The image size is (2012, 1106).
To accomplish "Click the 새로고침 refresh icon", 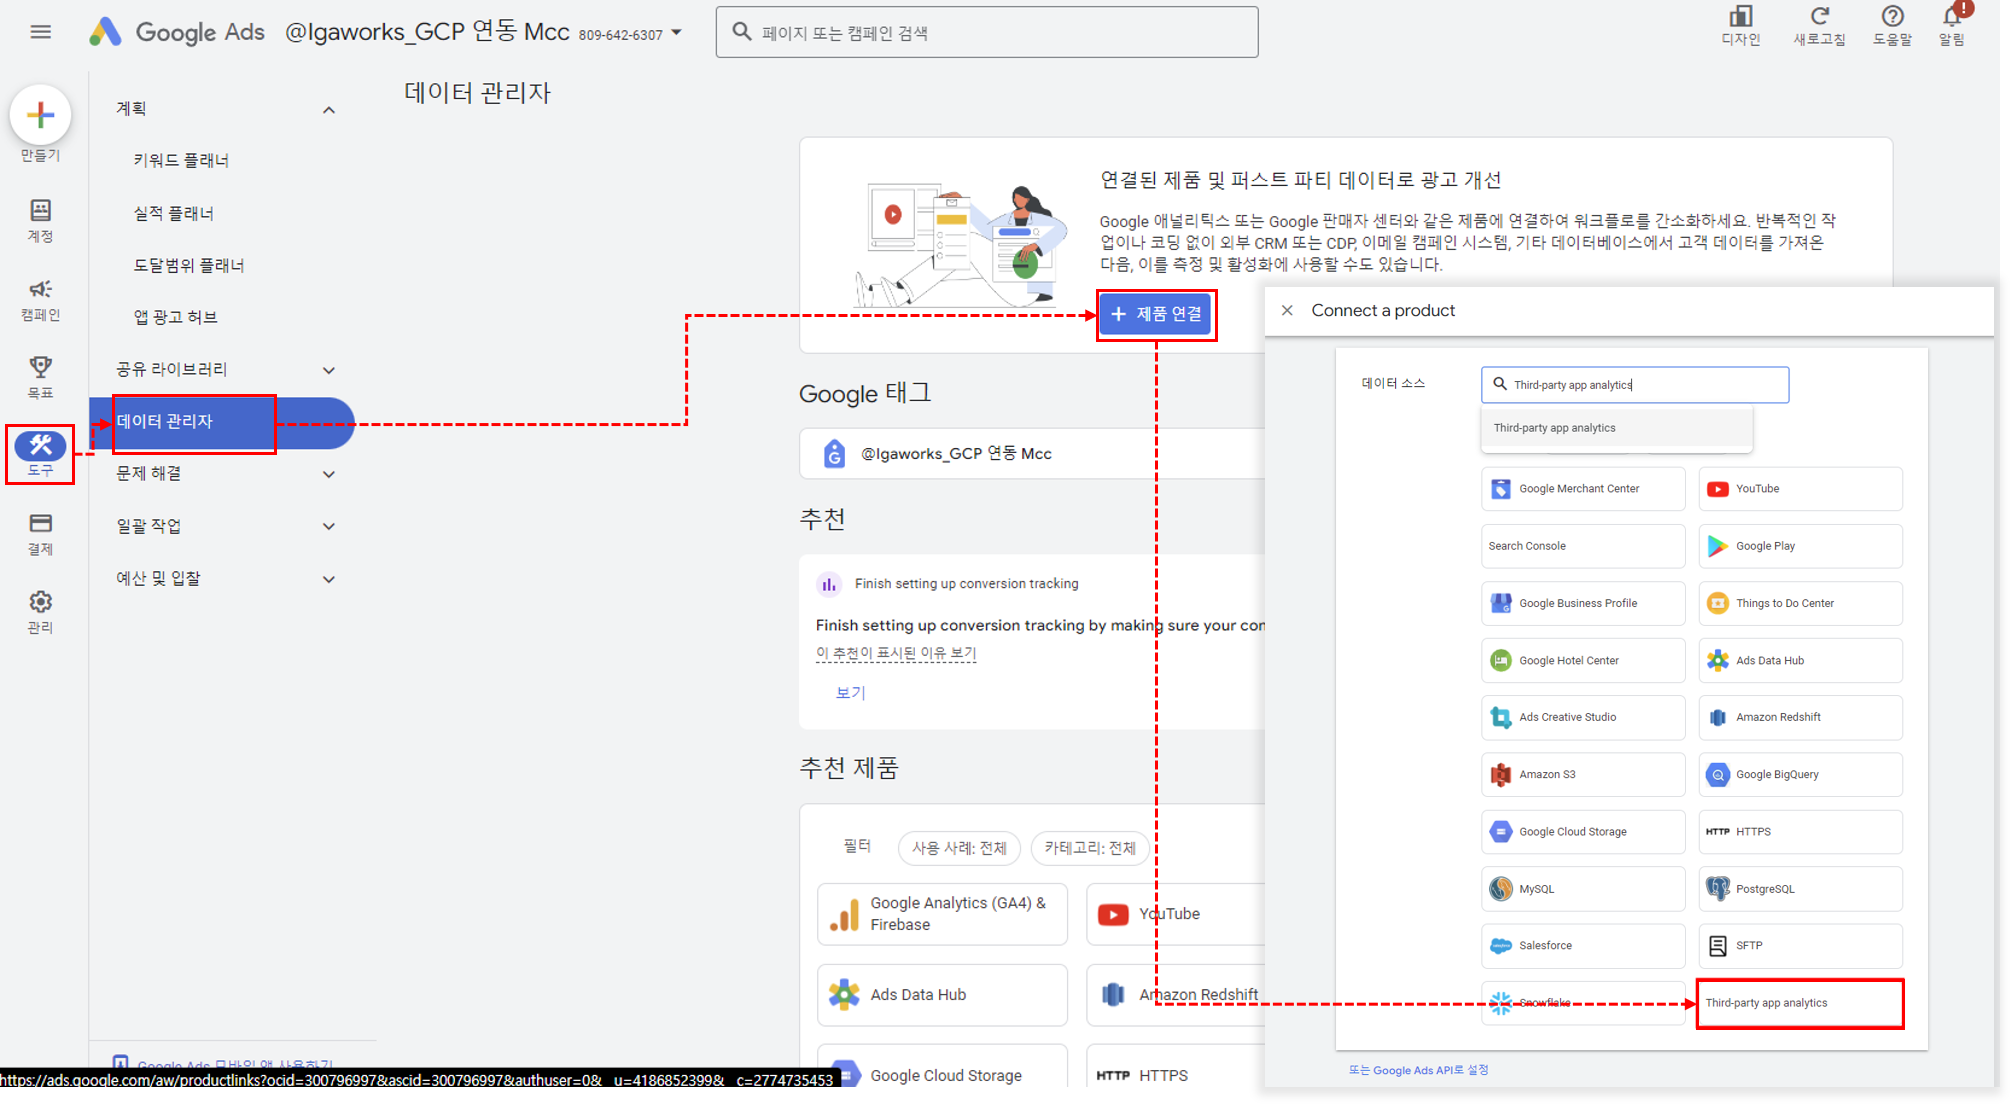I will coord(1820,27).
